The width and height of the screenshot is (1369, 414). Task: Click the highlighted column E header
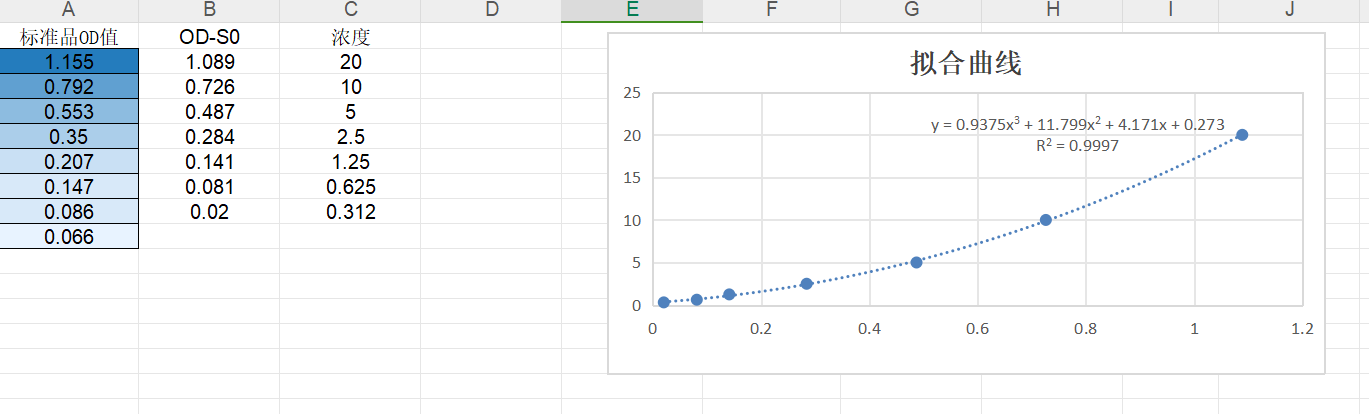click(x=631, y=10)
